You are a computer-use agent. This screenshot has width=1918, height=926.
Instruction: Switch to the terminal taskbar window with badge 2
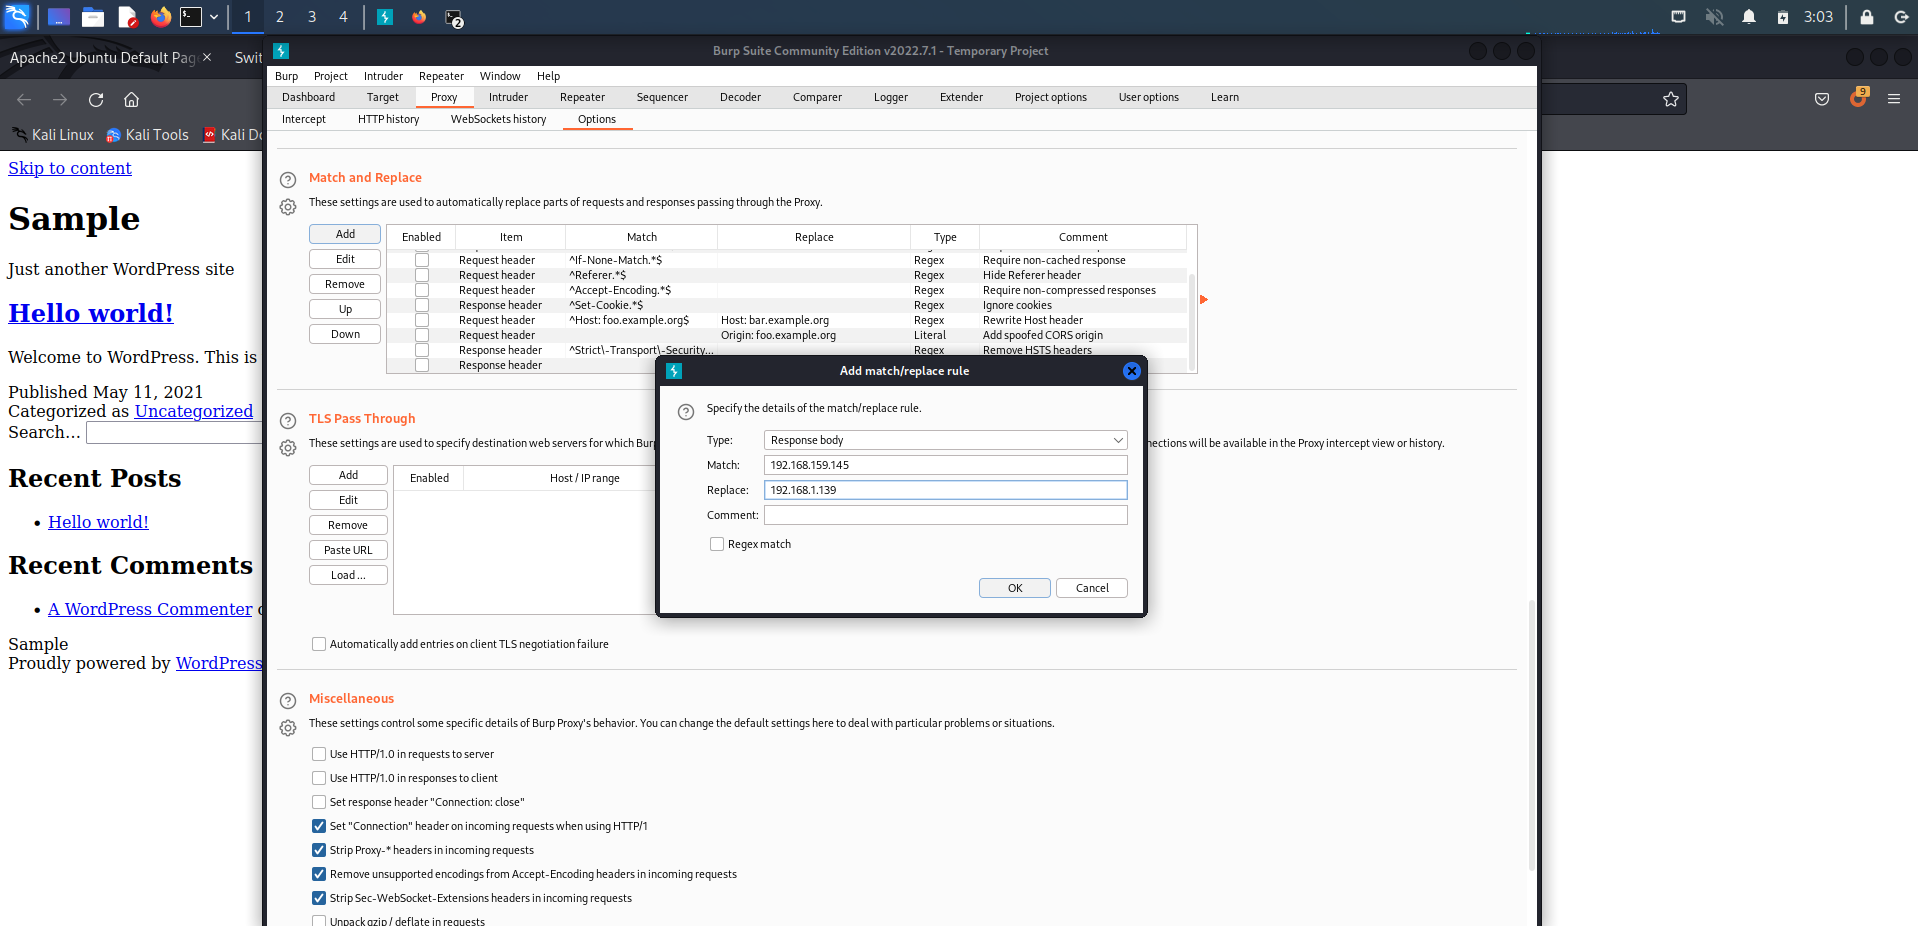click(453, 18)
